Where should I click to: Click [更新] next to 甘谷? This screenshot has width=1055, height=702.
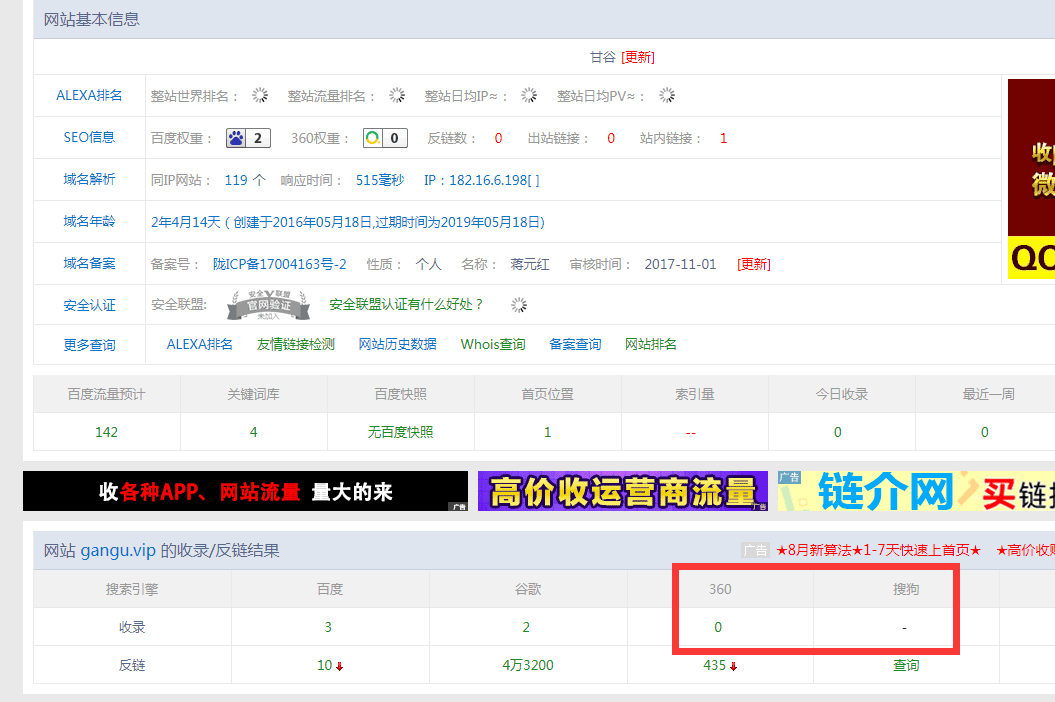click(x=637, y=57)
